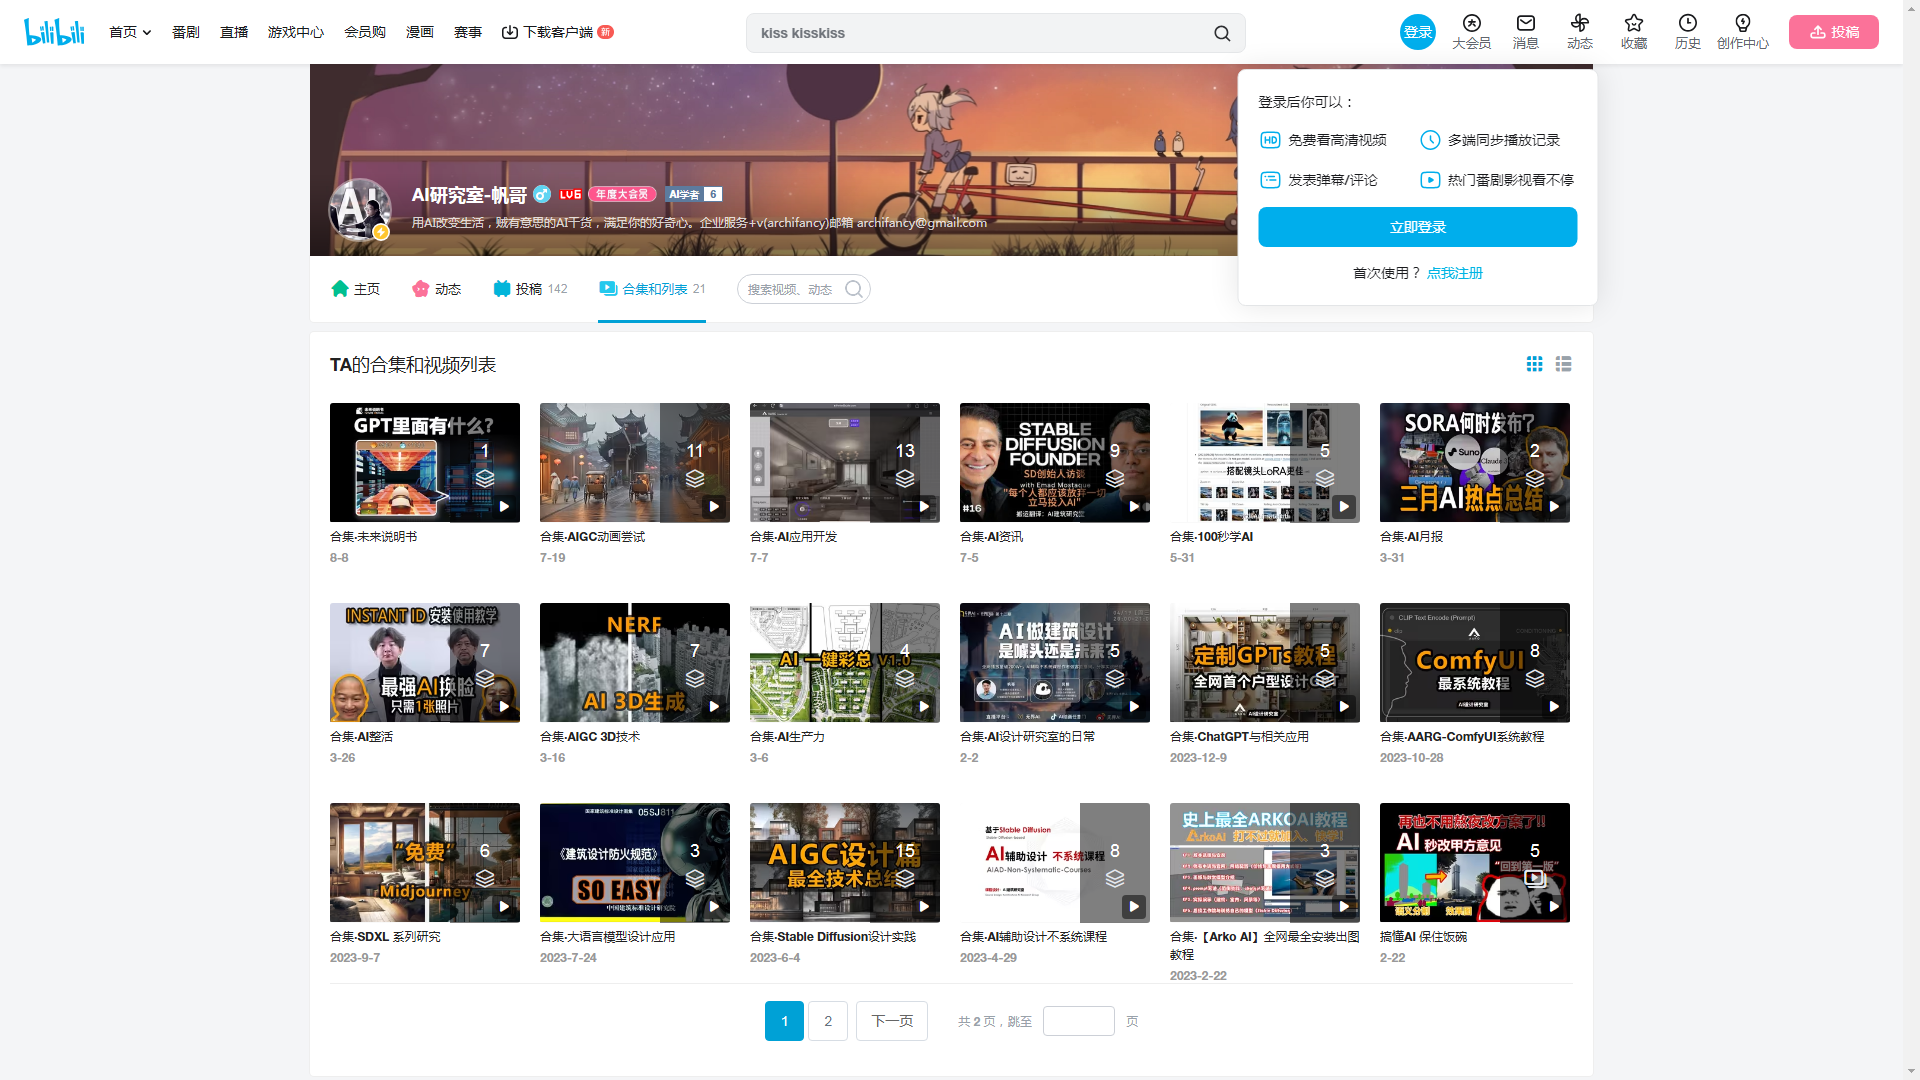Image resolution: width=1920 pixels, height=1080 pixels.
Task: Click current page 1 button
Action: click(784, 1021)
